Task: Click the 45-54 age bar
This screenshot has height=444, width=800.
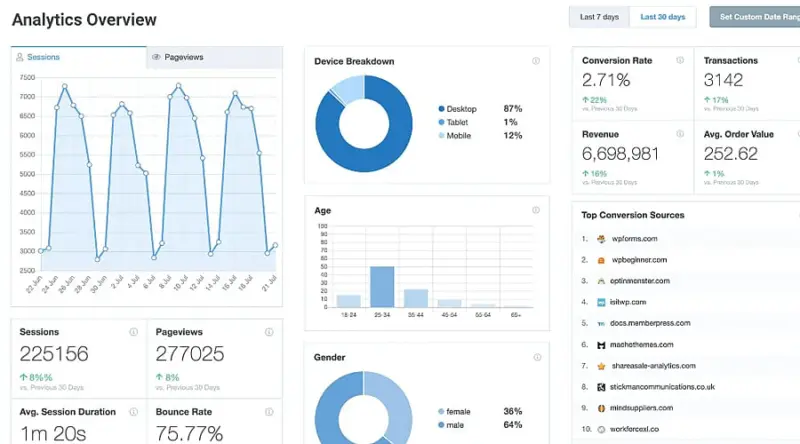Action: [449, 303]
